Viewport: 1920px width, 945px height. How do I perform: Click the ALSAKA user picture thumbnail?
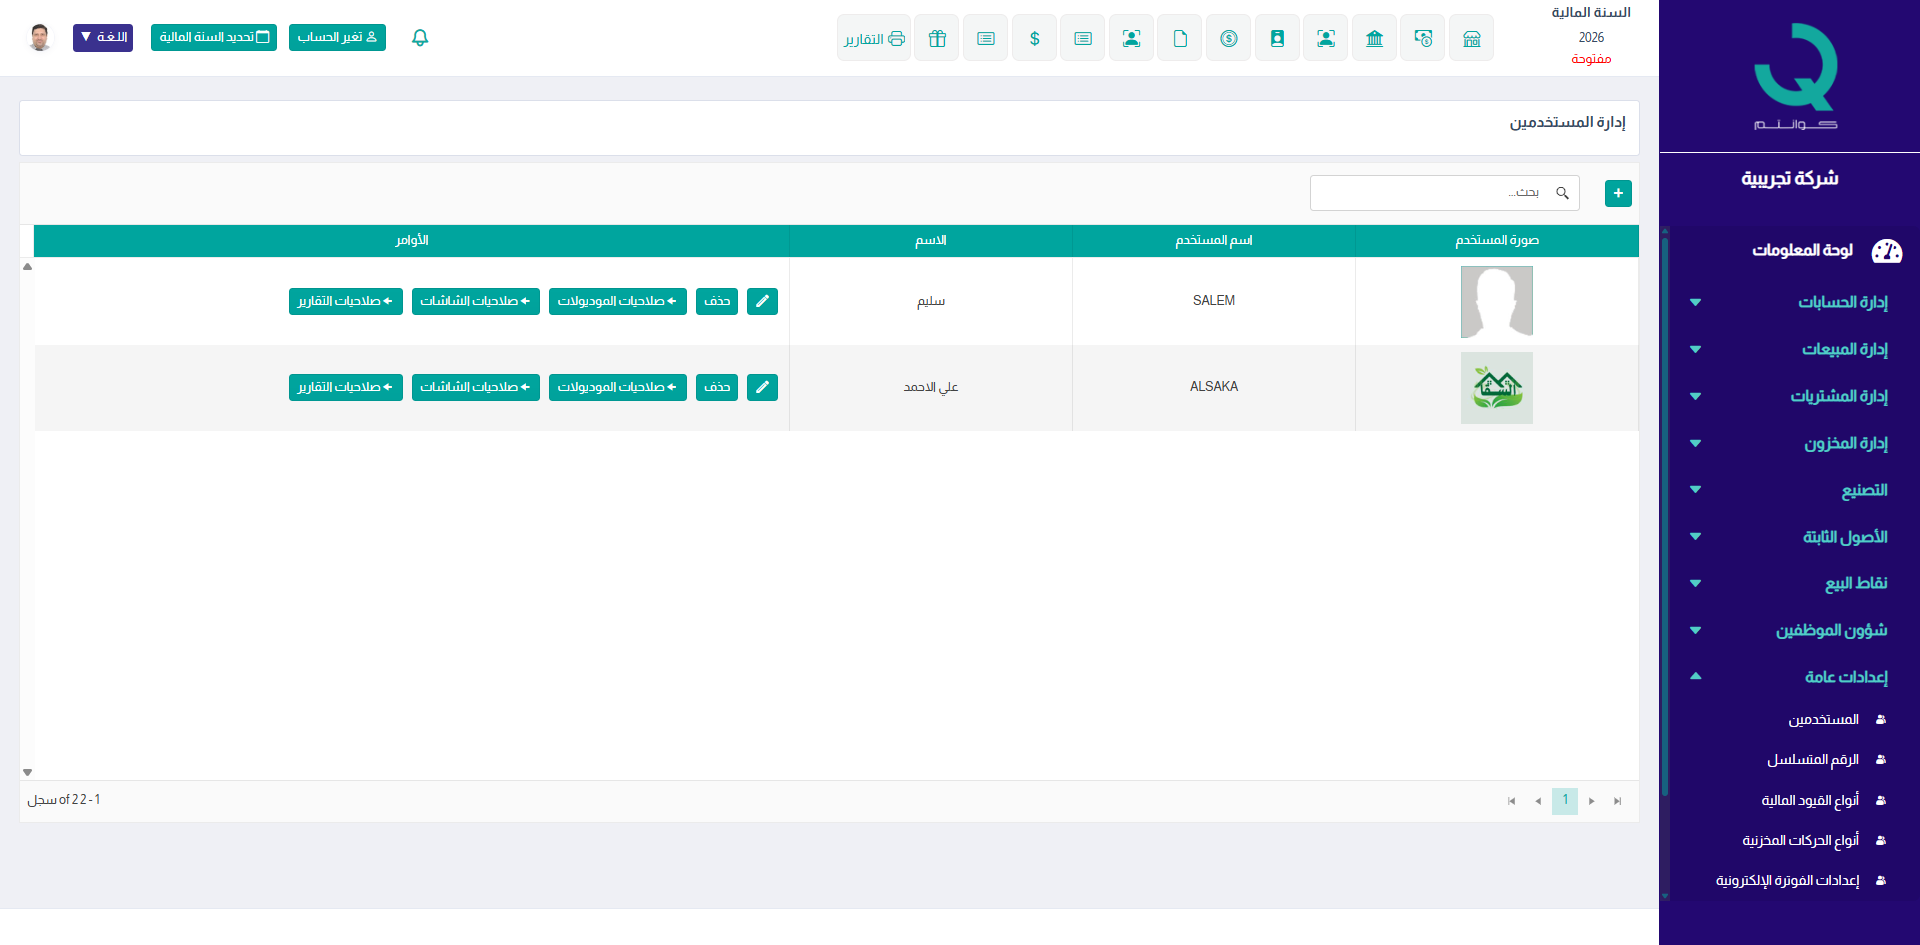pyautogui.click(x=1496, y=388)
